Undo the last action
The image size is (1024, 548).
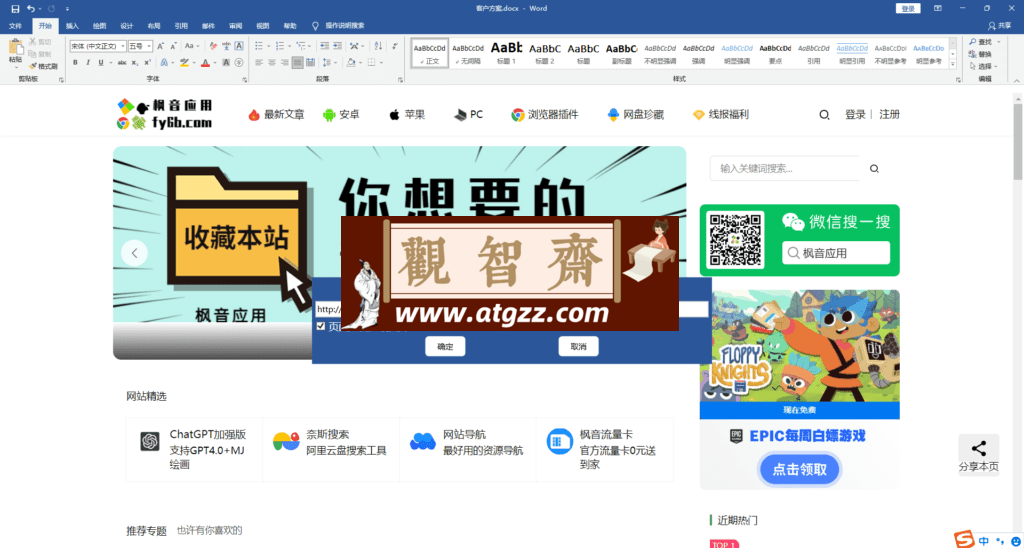coord(30,8)
